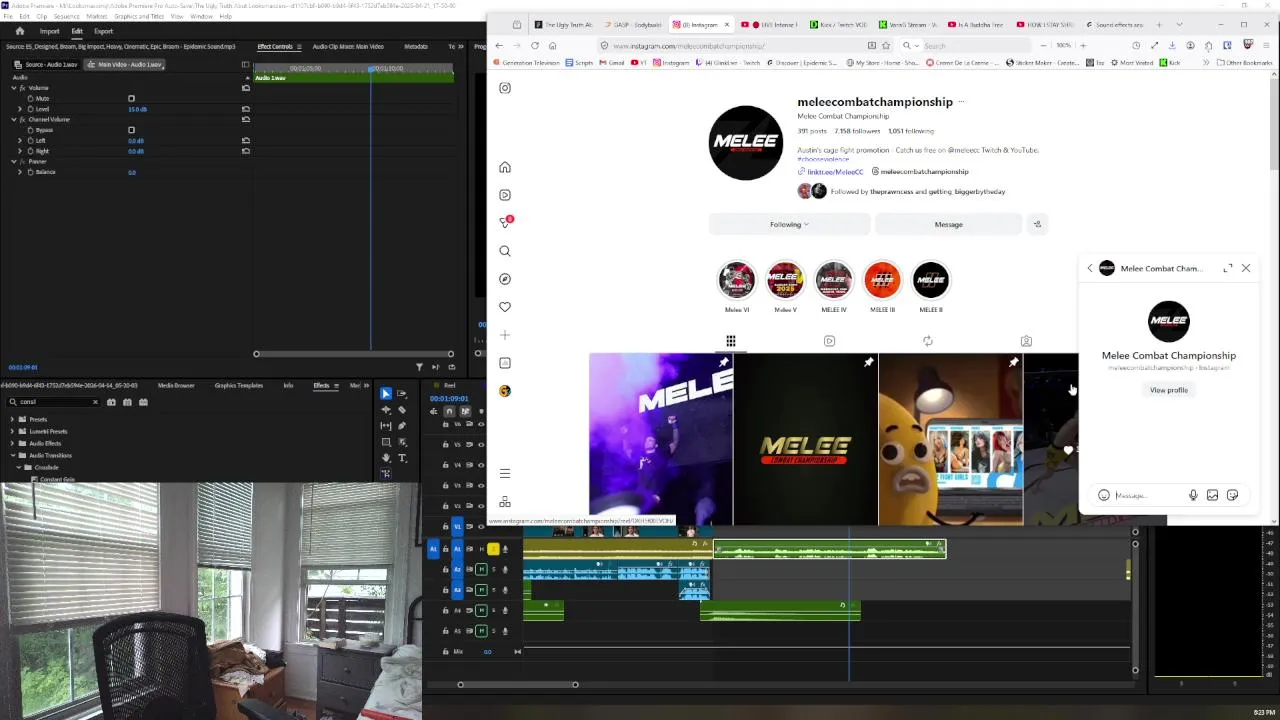Image resolution: width=1280 pixels, height=720 pixels.
Task: Switch to the Media Browser tab
Action: [176, 385]
